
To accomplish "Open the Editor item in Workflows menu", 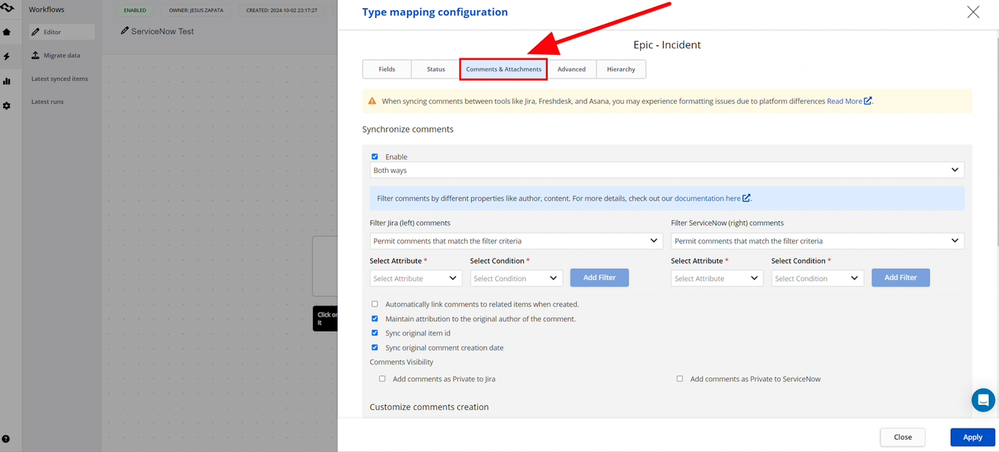I will pyautogui.click(x=62, y=32).
